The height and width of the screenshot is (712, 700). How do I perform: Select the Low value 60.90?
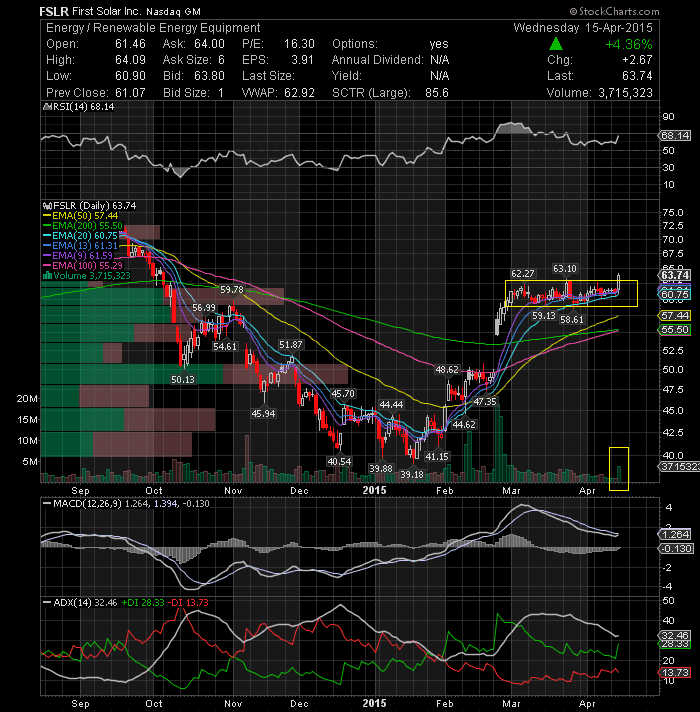point(130,76)
